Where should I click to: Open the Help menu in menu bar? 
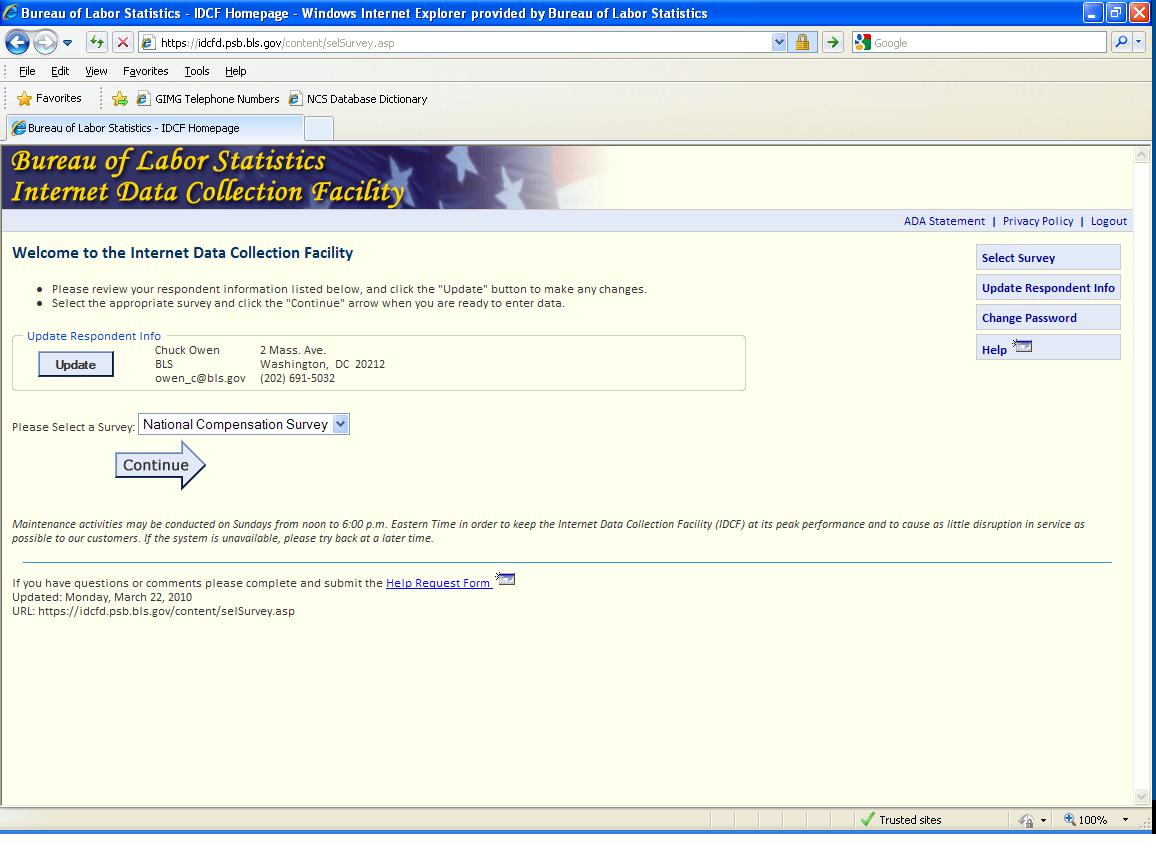click(236, 71)
